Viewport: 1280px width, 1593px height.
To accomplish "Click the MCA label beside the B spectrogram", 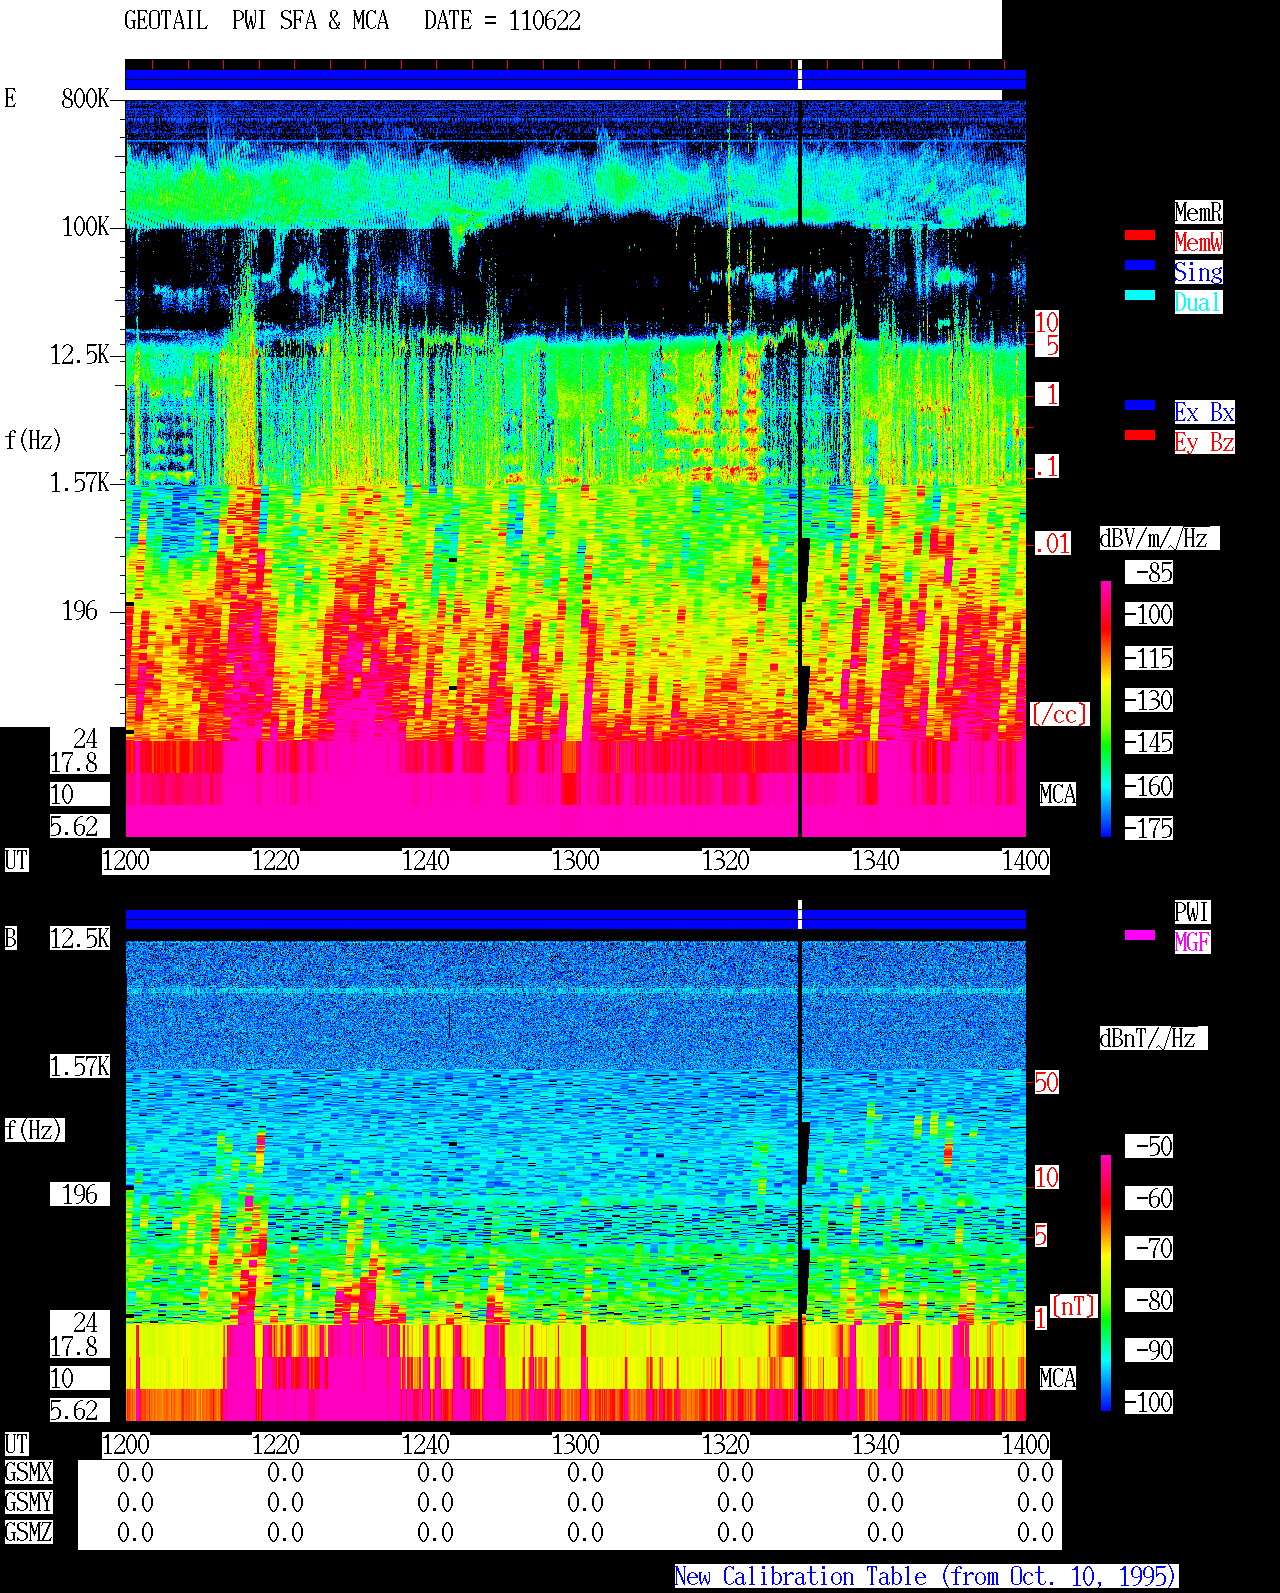I will 1058,1378.
